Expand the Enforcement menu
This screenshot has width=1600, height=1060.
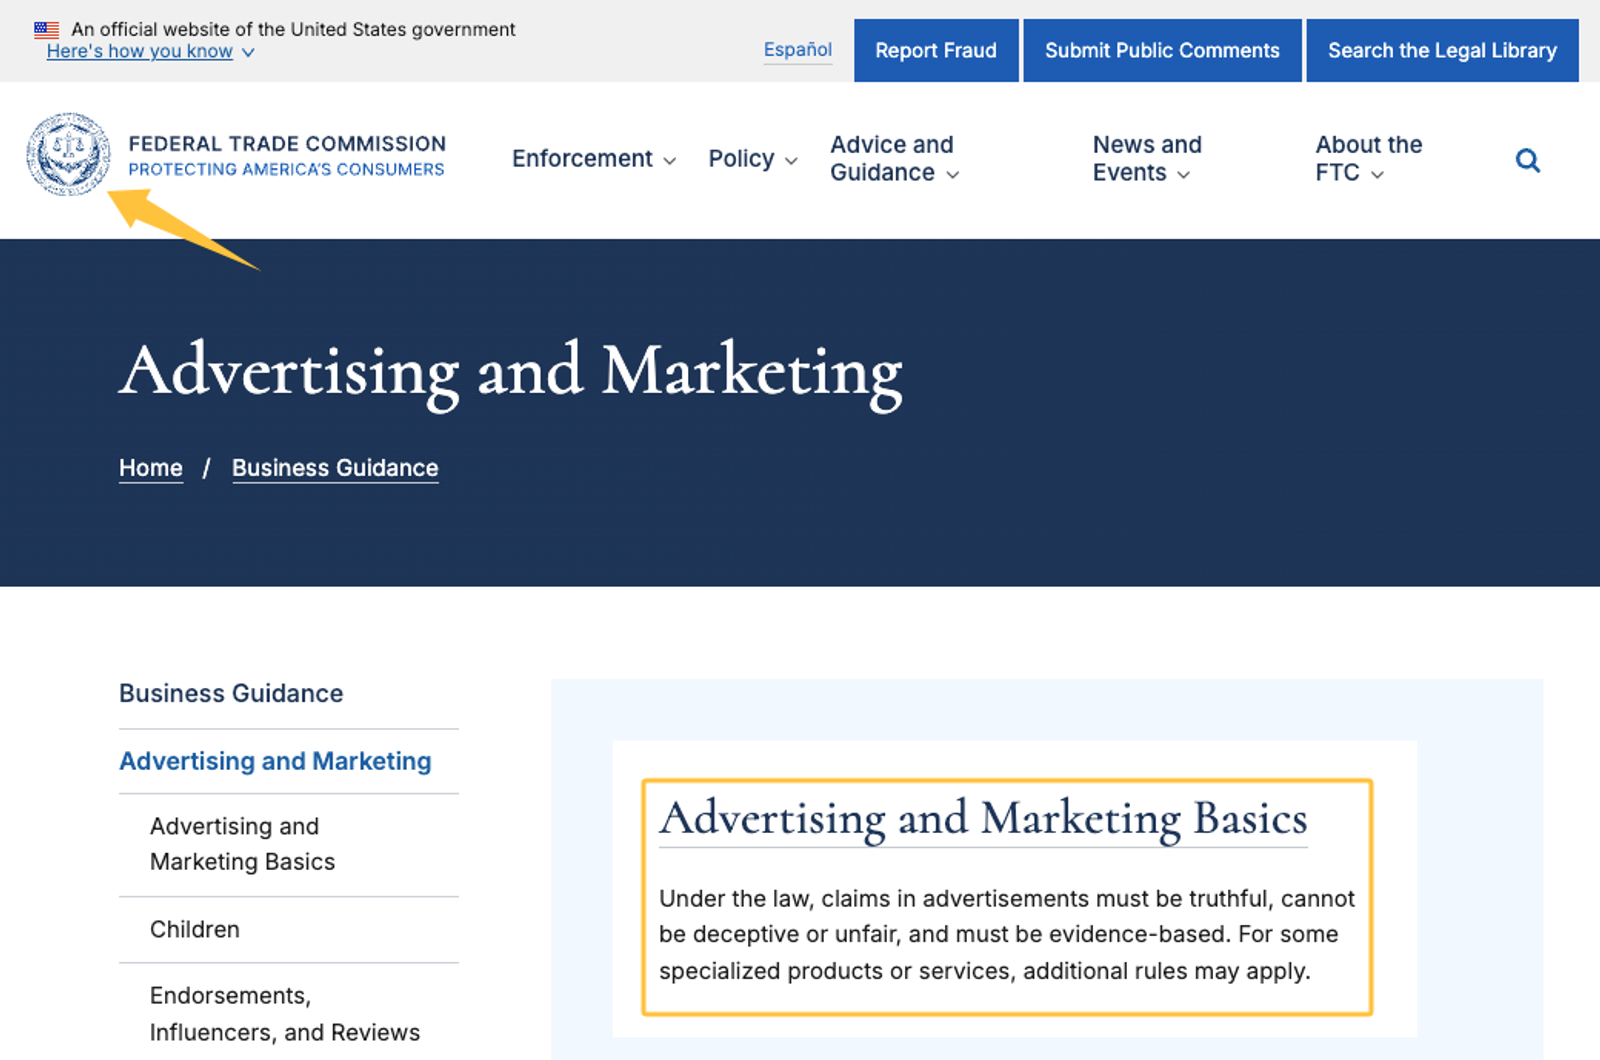[594, 158]
